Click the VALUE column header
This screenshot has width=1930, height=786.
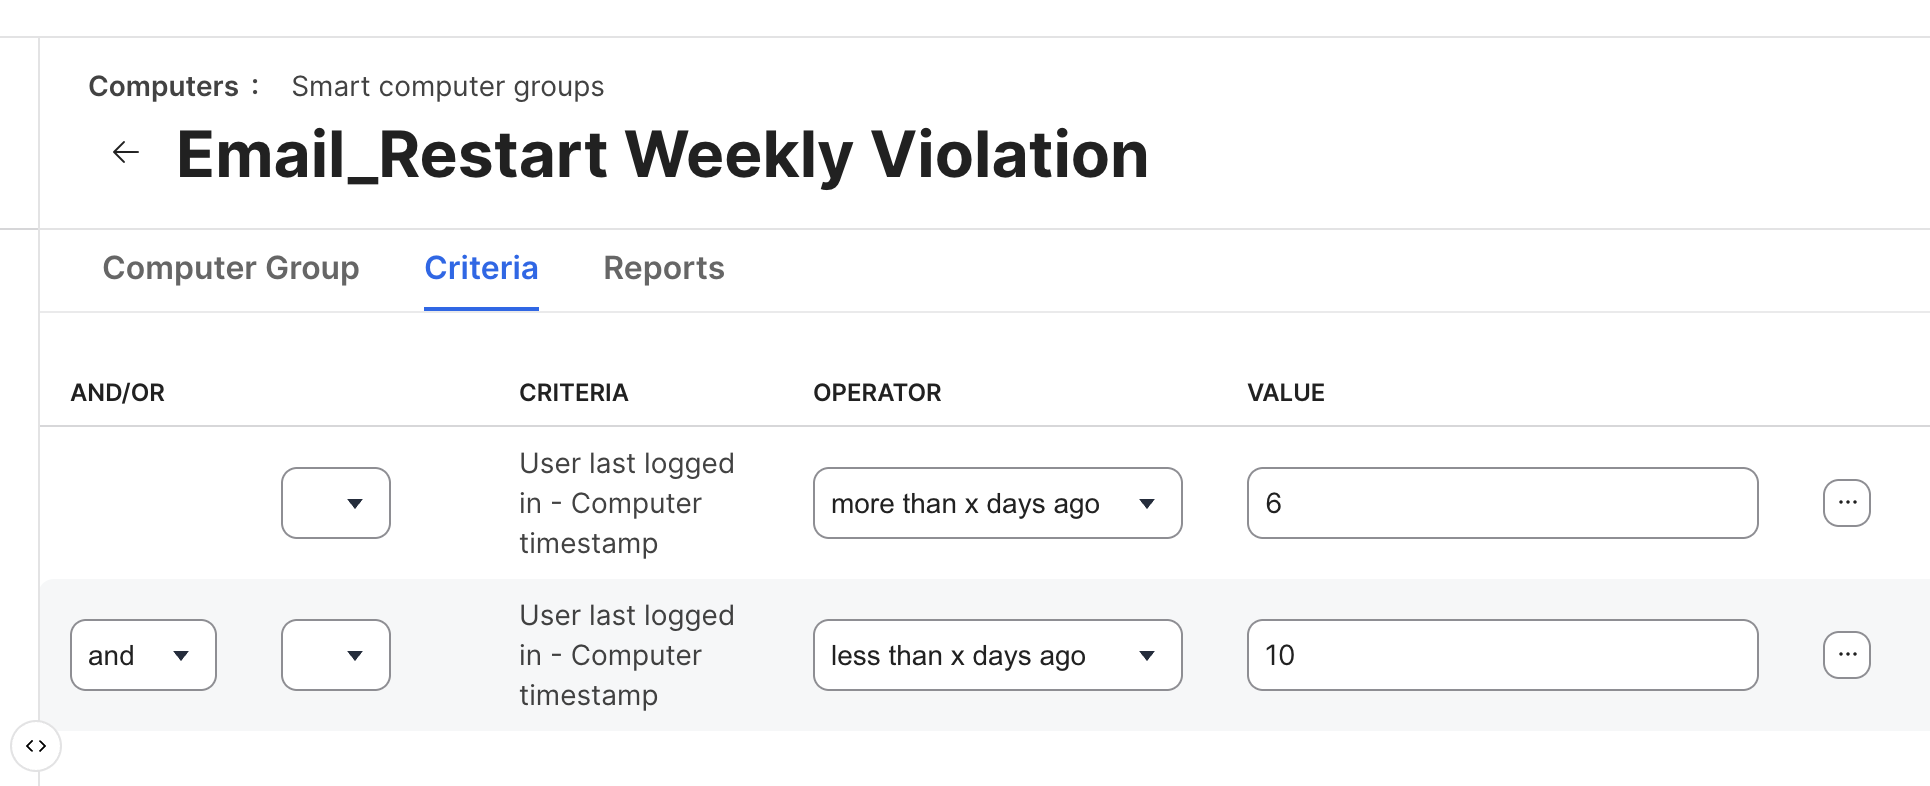pos(1285,393)
